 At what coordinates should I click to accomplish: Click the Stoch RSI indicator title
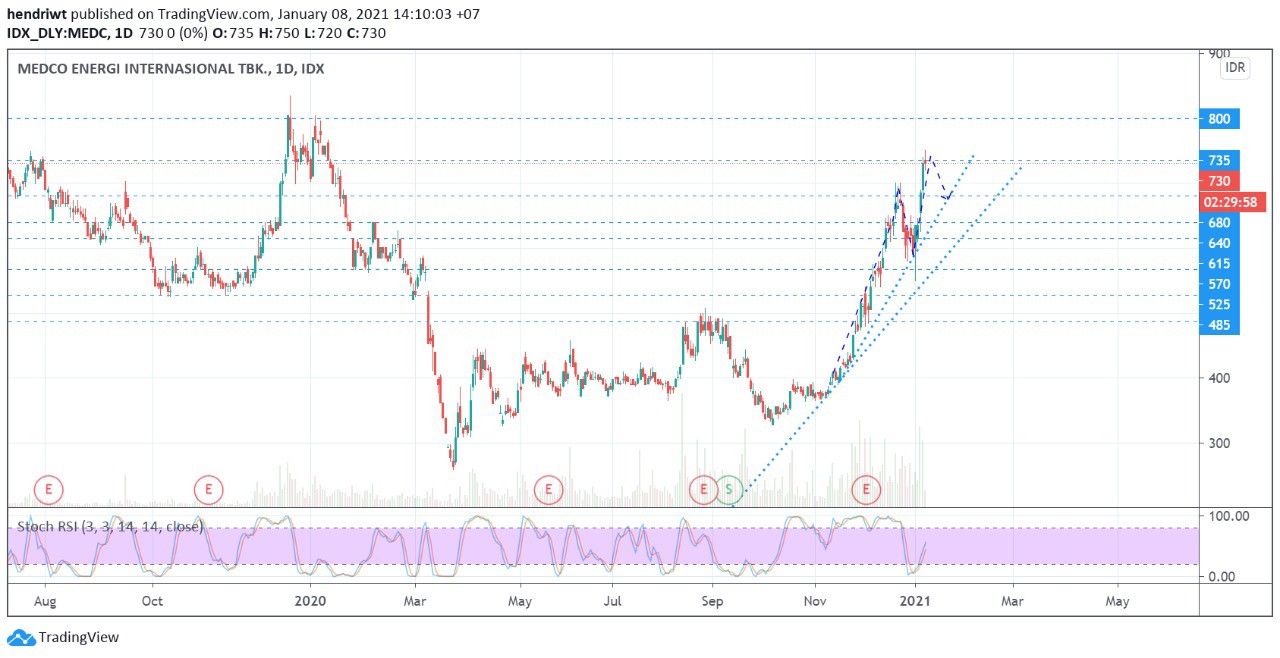tap(110, 526)
